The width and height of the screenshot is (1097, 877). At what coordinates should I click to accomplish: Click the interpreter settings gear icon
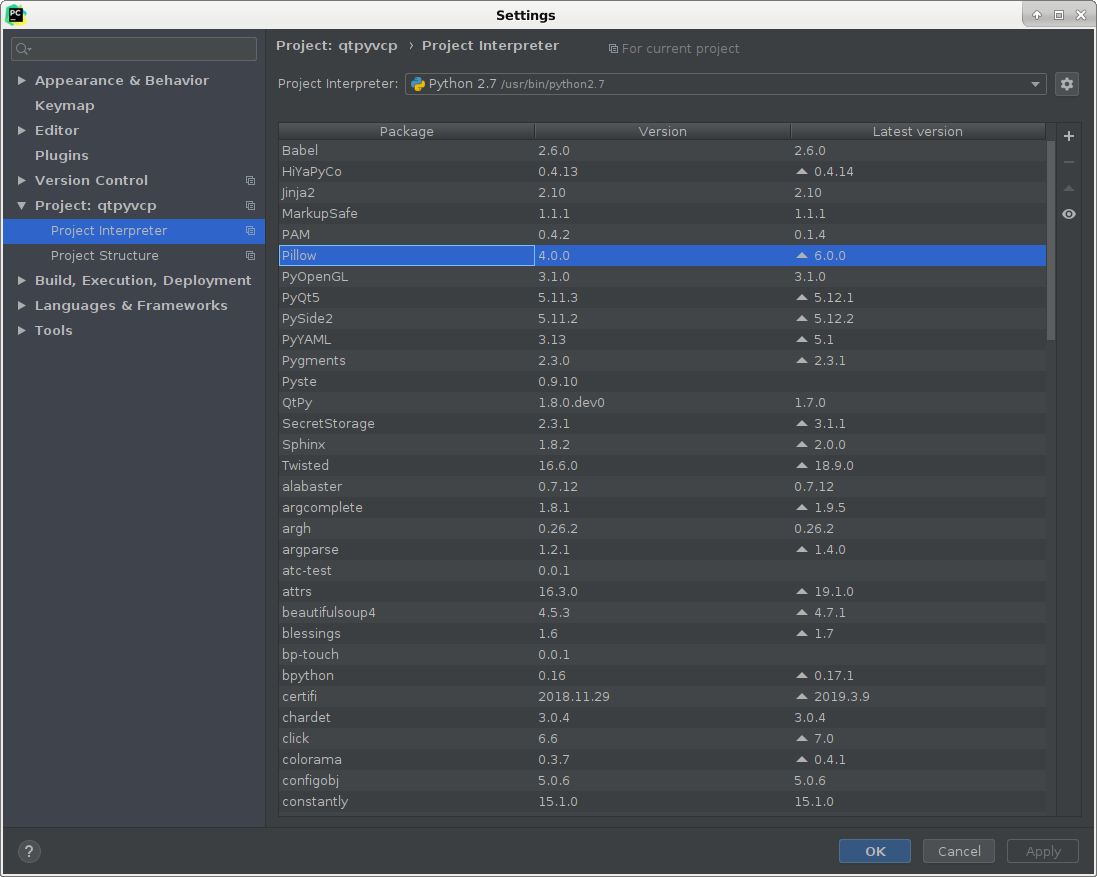(1066, 84)
